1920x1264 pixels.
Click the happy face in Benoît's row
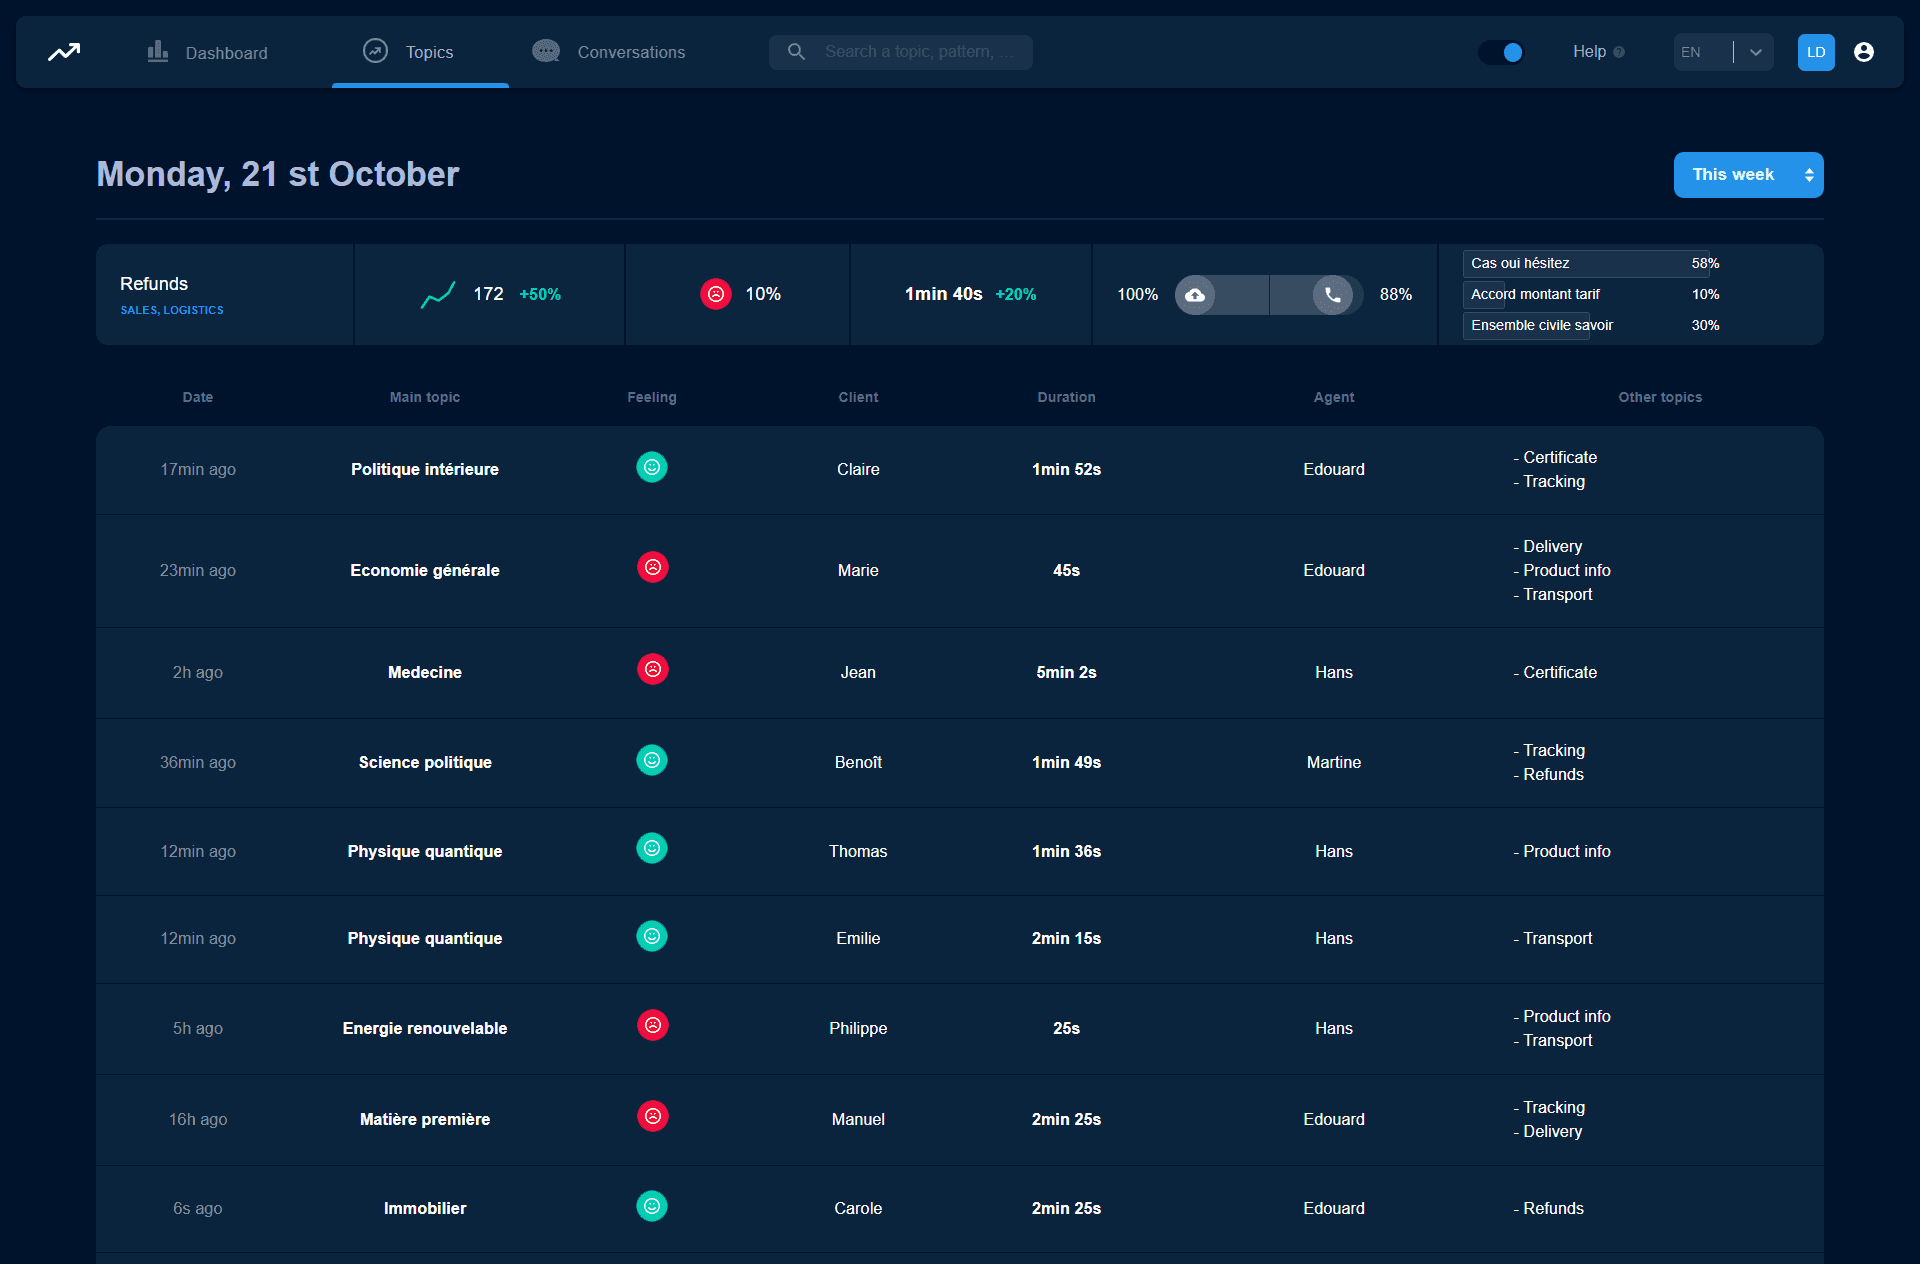point(652,760)
